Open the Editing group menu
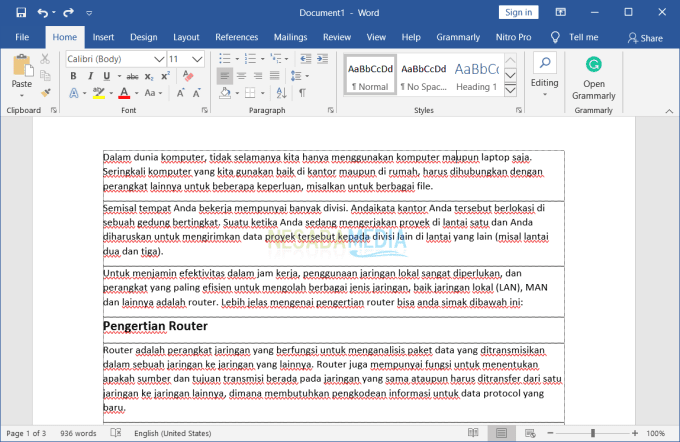 (x=545, y=76)
